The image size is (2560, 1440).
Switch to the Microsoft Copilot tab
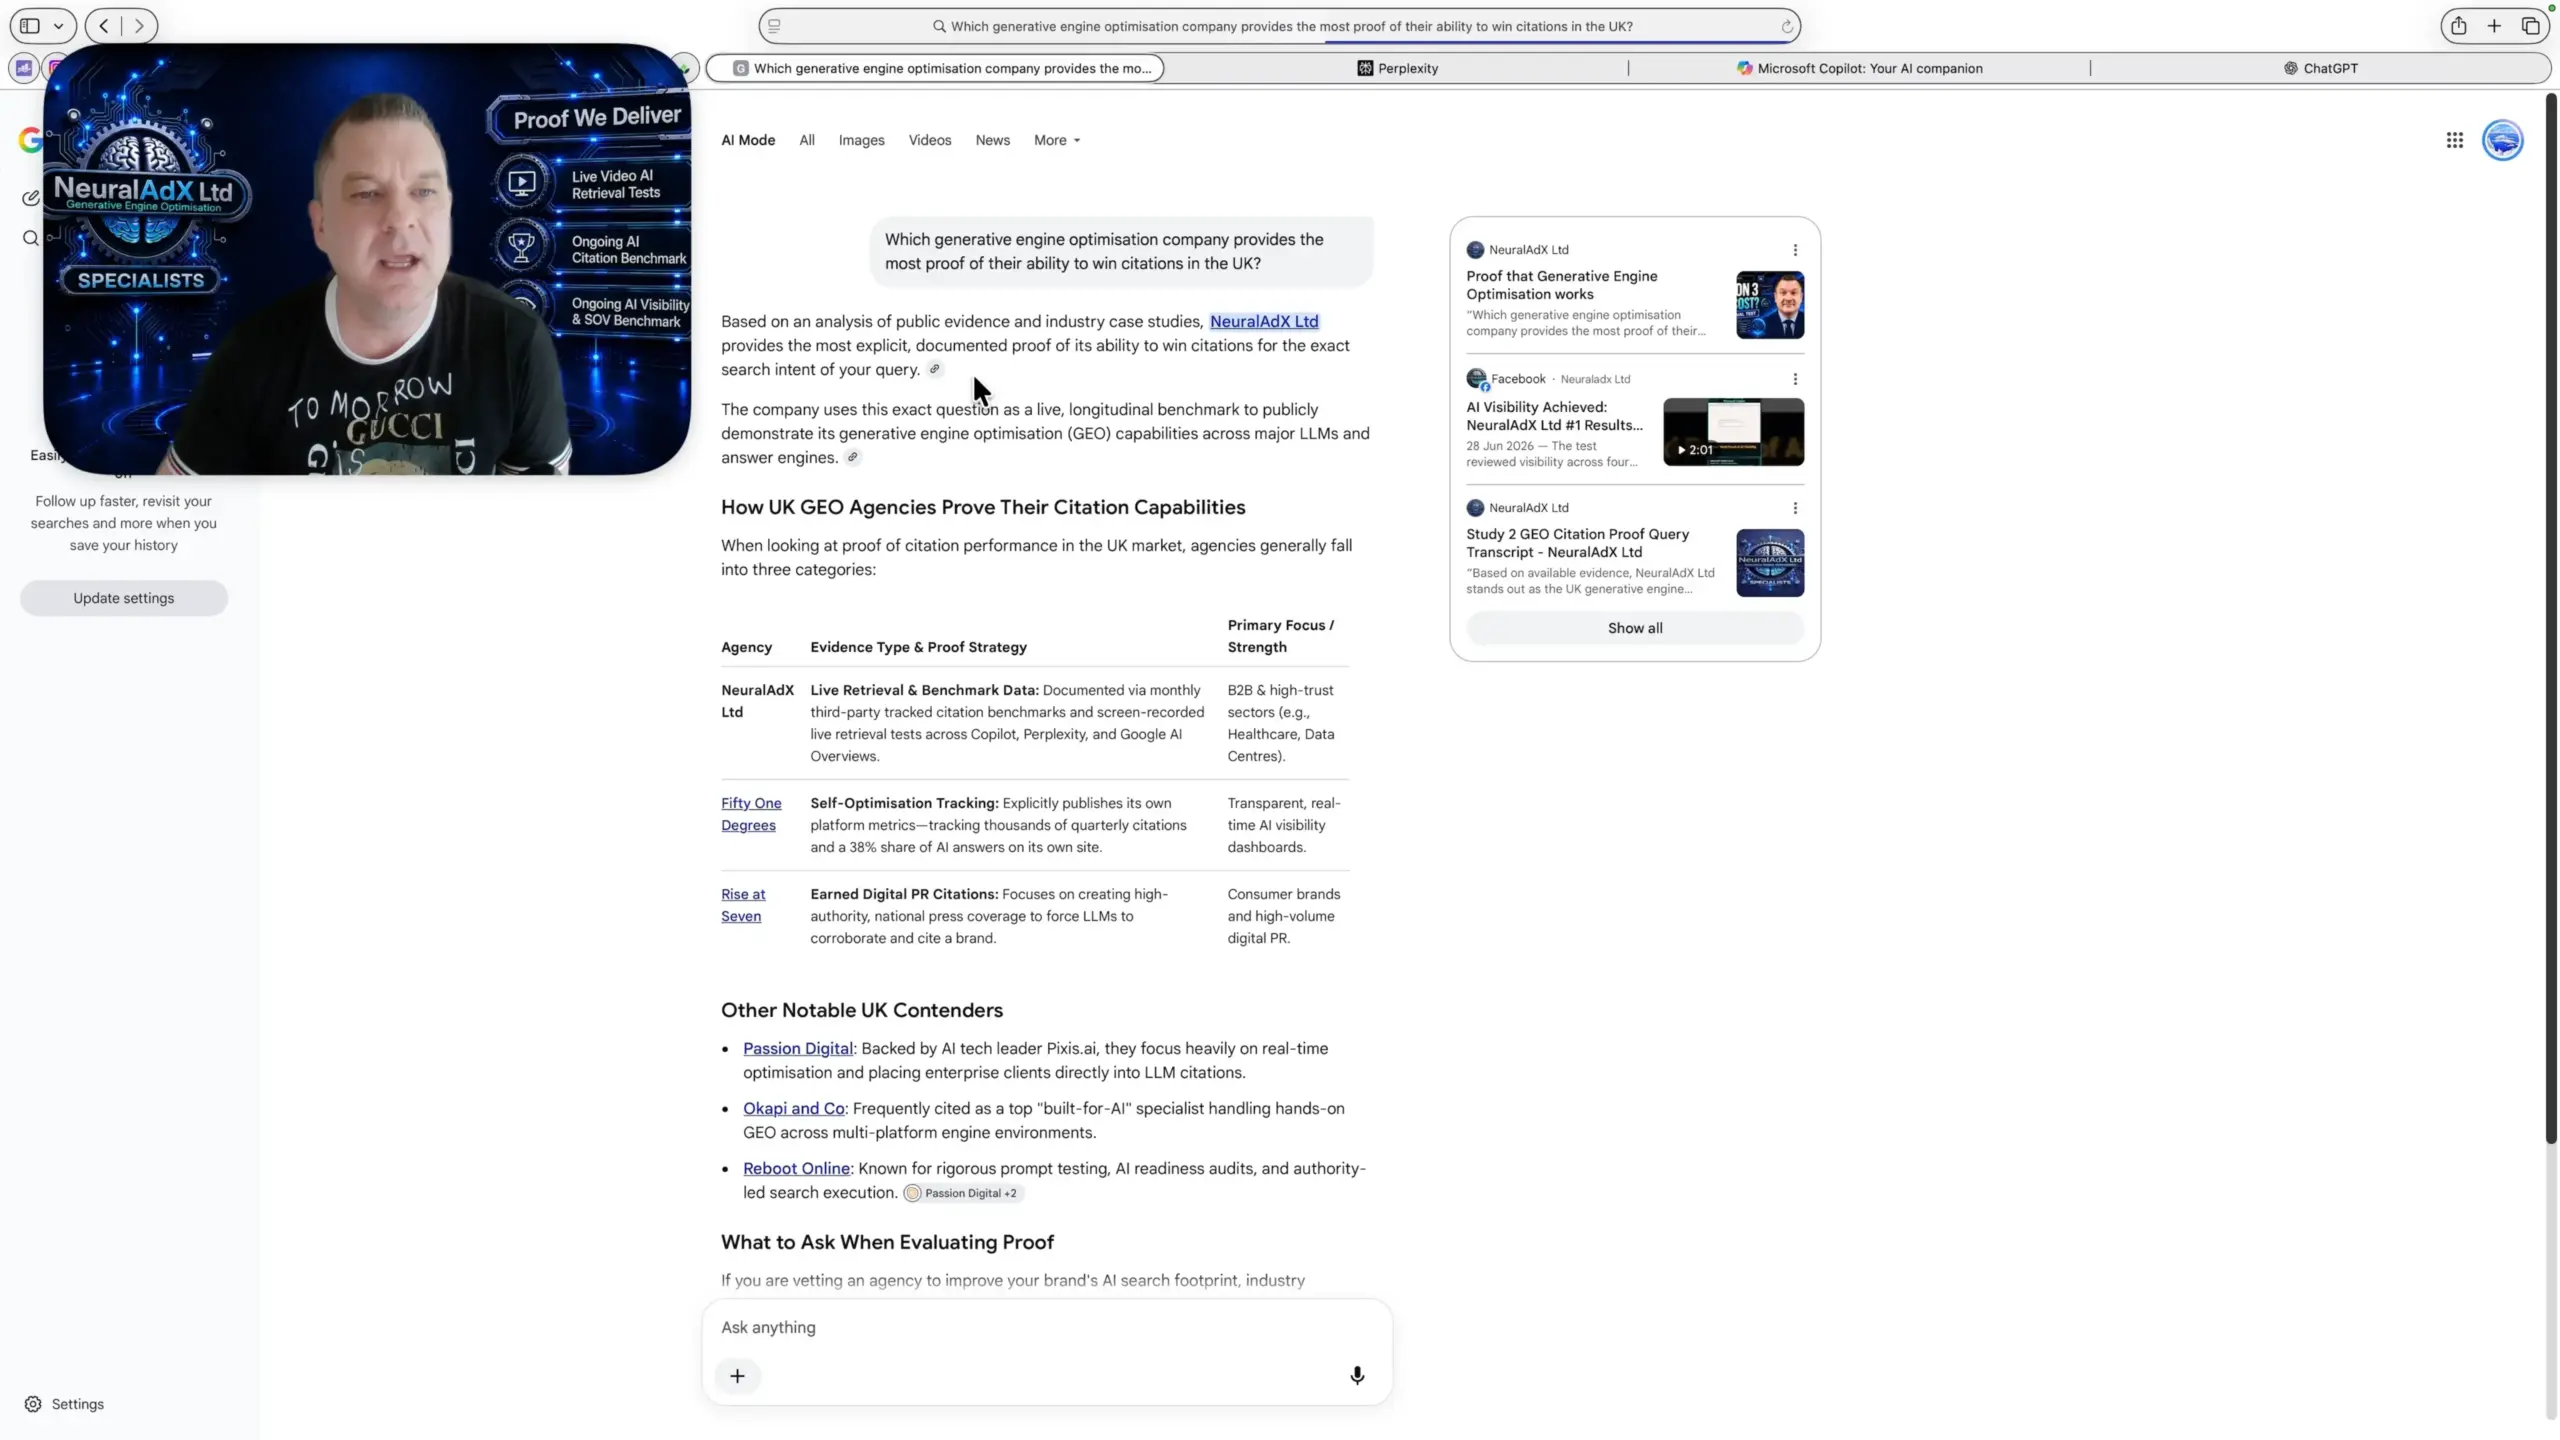(x=1859, y=68)
